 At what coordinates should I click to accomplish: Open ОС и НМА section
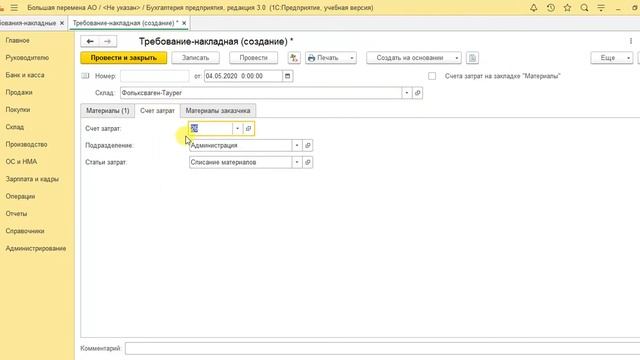pos(21,162)
